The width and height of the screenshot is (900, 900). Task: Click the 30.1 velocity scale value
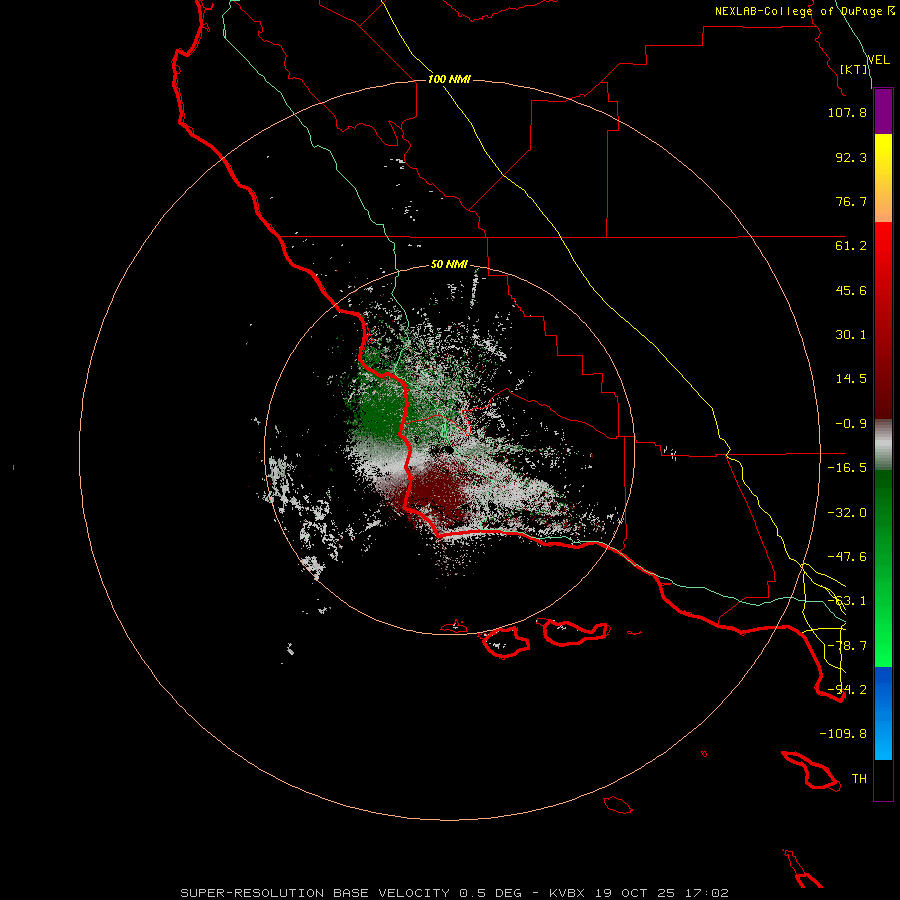click(x=851, y=335)
